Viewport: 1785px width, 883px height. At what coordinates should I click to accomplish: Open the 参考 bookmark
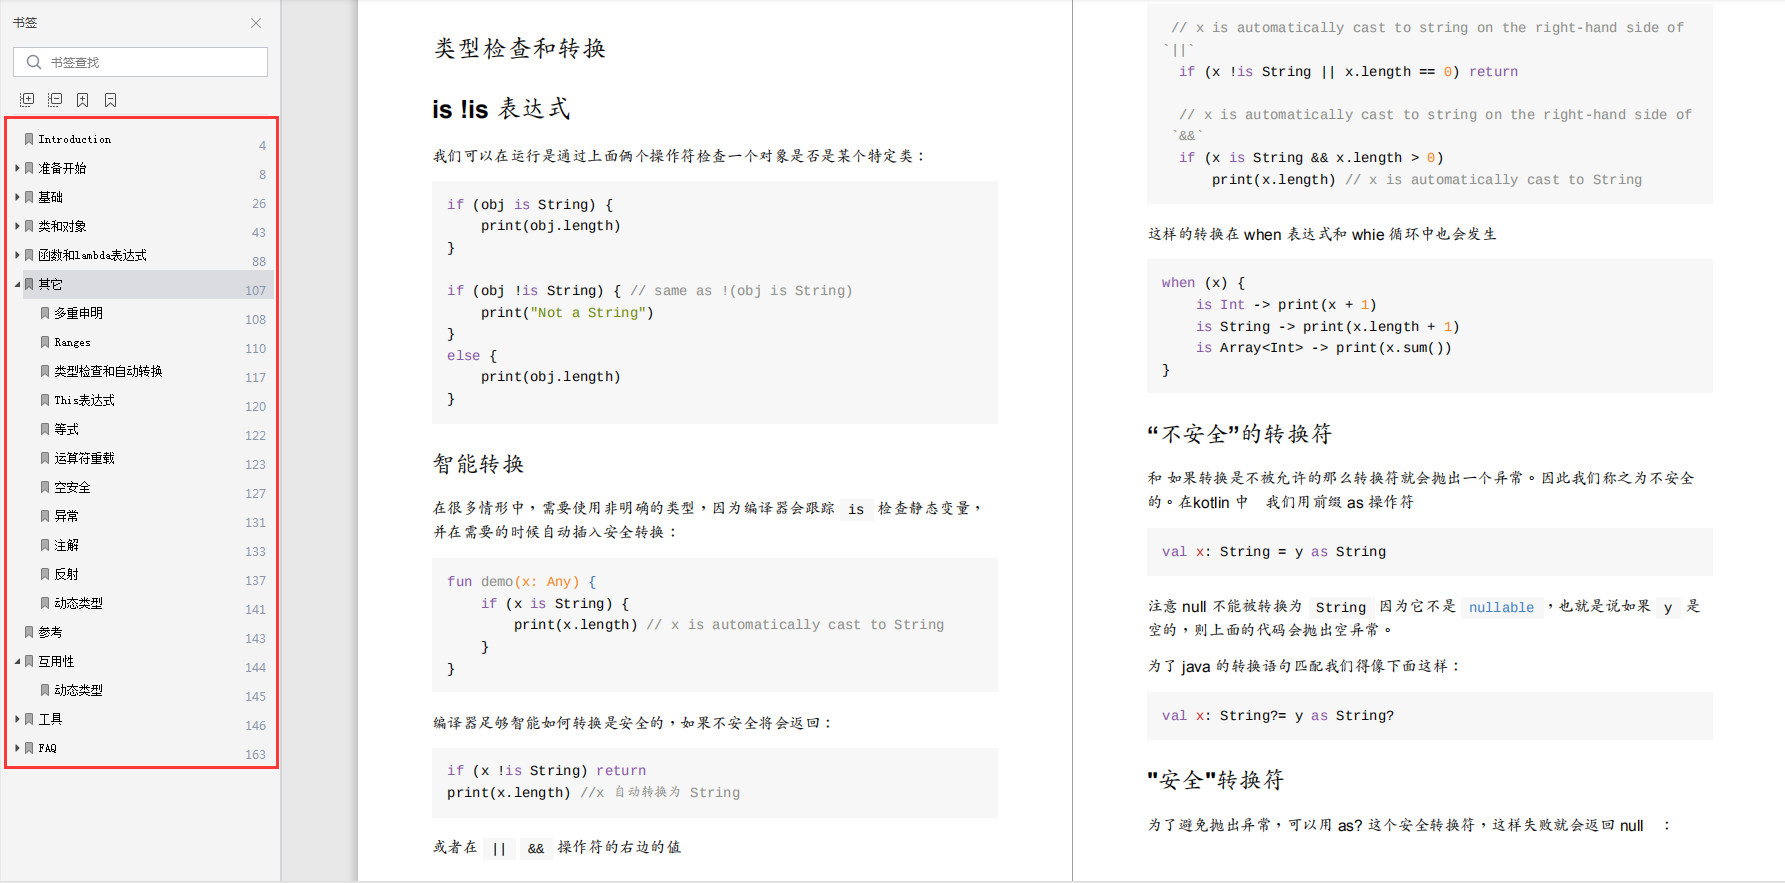[x=50, y=632]
